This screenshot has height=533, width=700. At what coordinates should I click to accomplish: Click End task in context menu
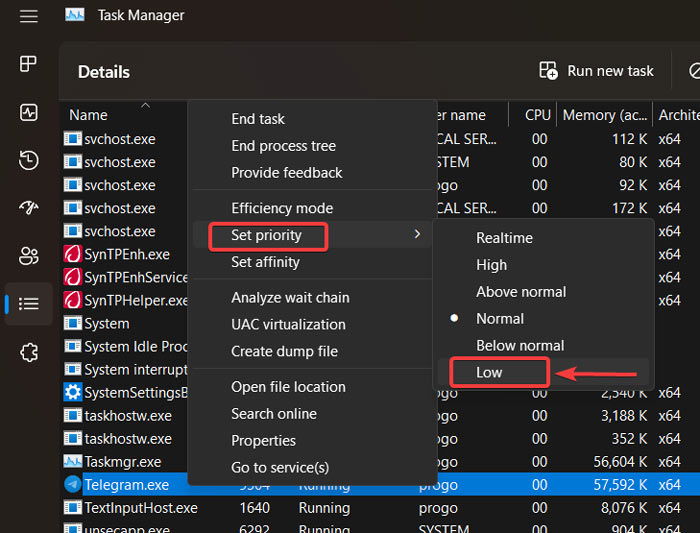coord(258,119)
